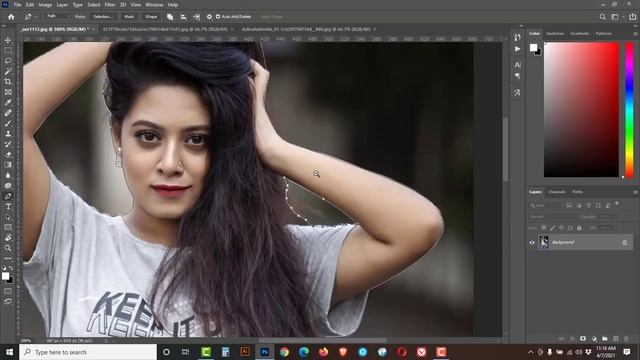Toggle lock all padlock in Layers panel
This screenshot has height=360, width=640.
click(x=579, y=228)
